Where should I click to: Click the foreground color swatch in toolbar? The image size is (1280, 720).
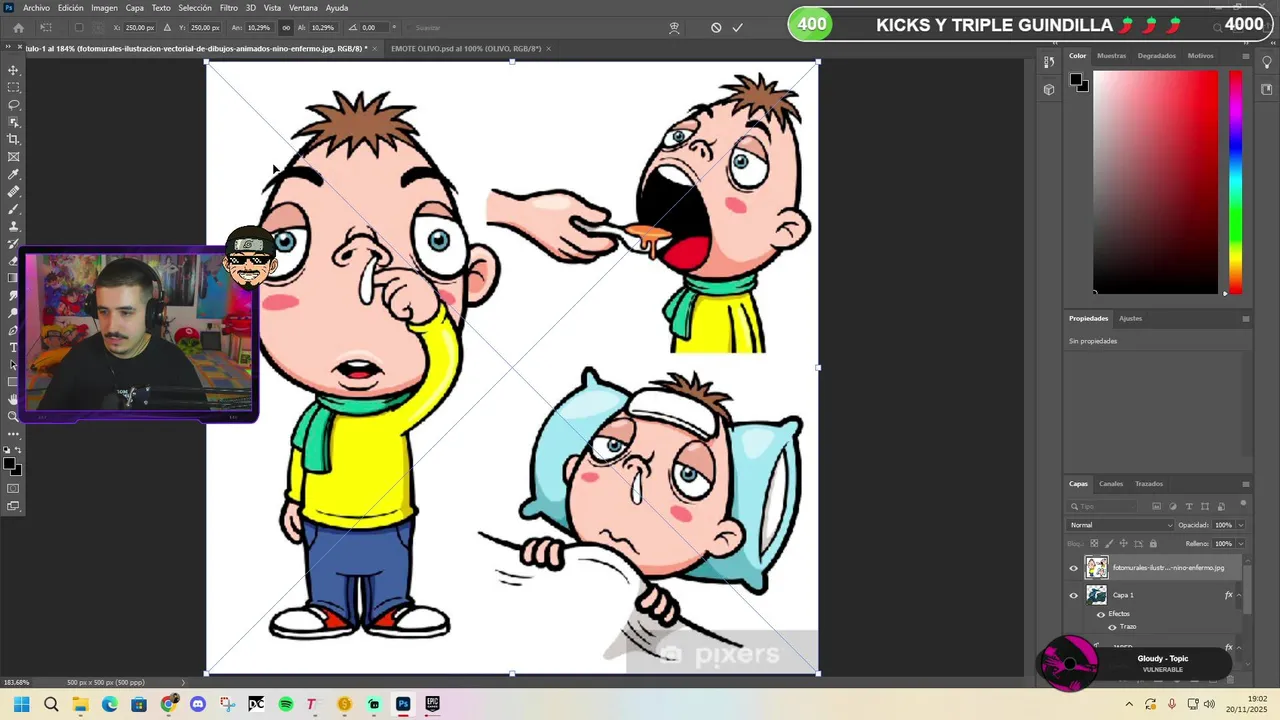click(x=10, y=464)
